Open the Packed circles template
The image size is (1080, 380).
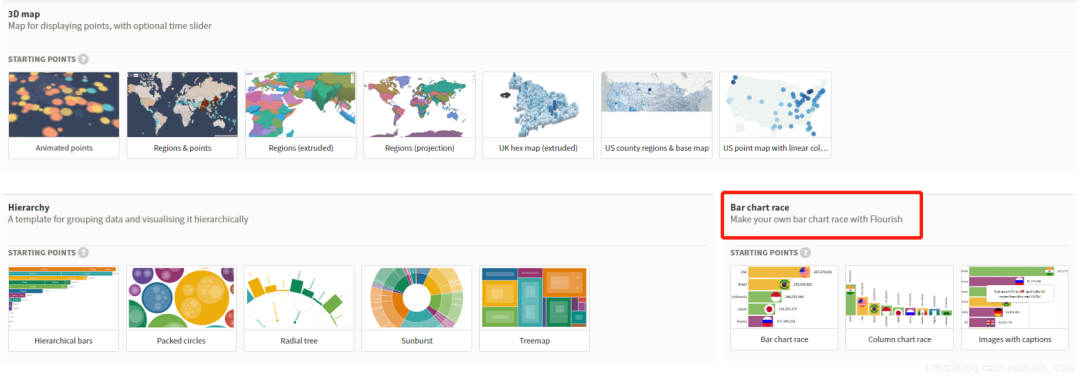[182, 308]
